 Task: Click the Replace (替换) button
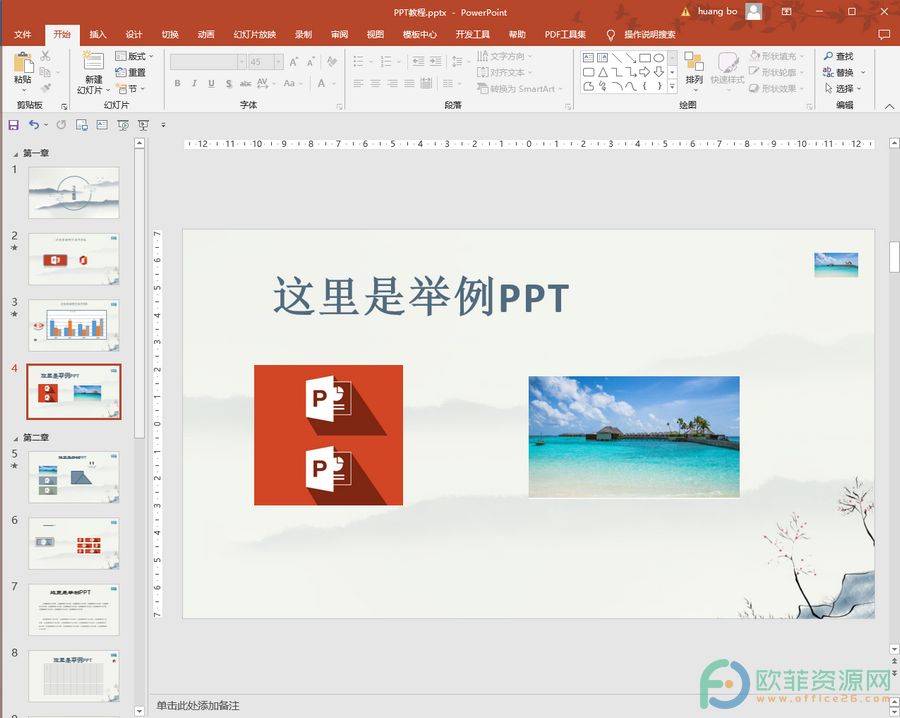coord(843,72)
